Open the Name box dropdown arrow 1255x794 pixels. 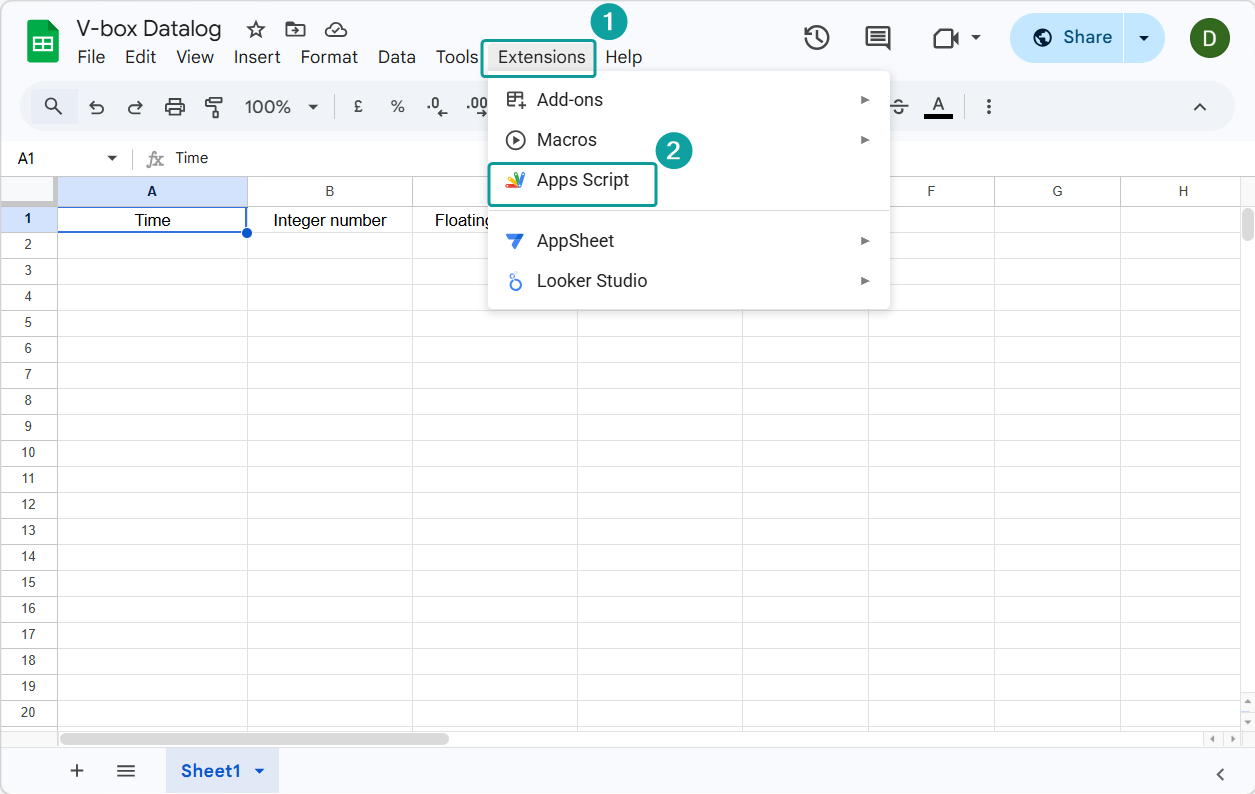(x=112, y=158)
